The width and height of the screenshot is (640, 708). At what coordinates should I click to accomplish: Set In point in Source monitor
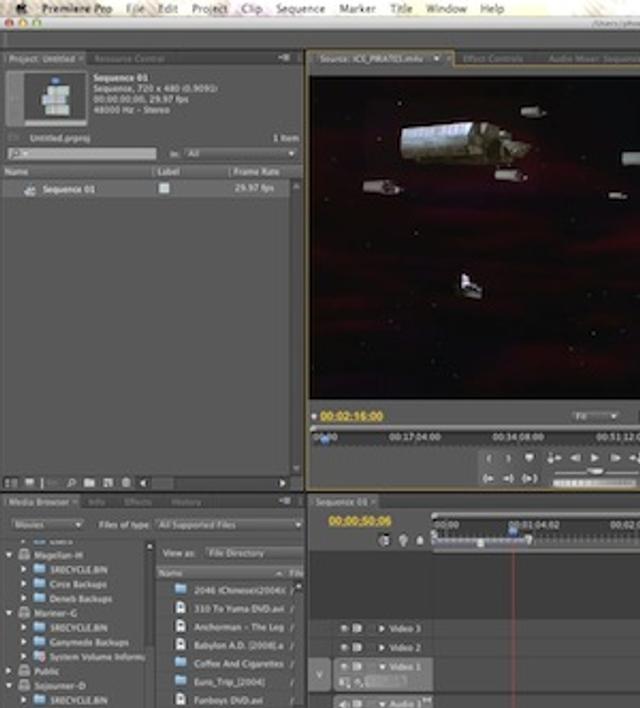488,458
